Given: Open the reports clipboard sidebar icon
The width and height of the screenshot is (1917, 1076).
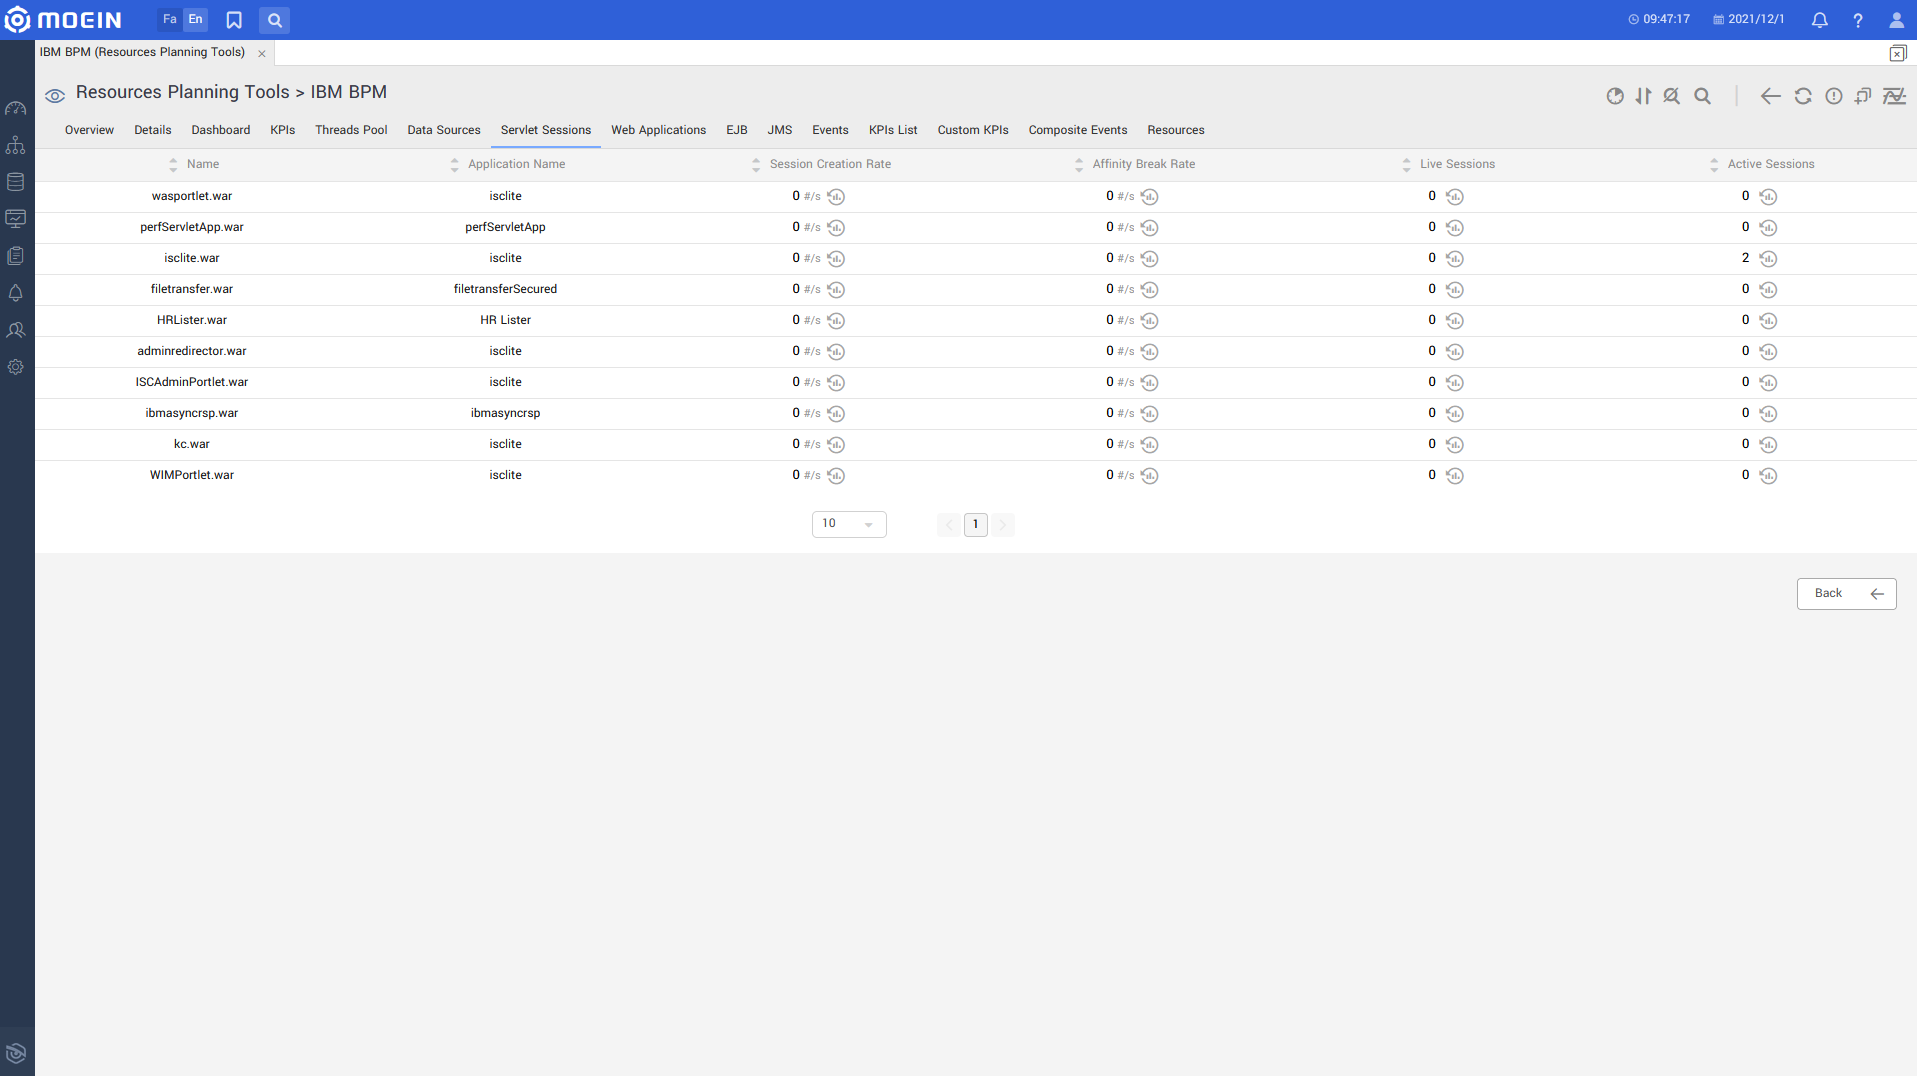Looking at the screenshot, I should click(16, 256).
